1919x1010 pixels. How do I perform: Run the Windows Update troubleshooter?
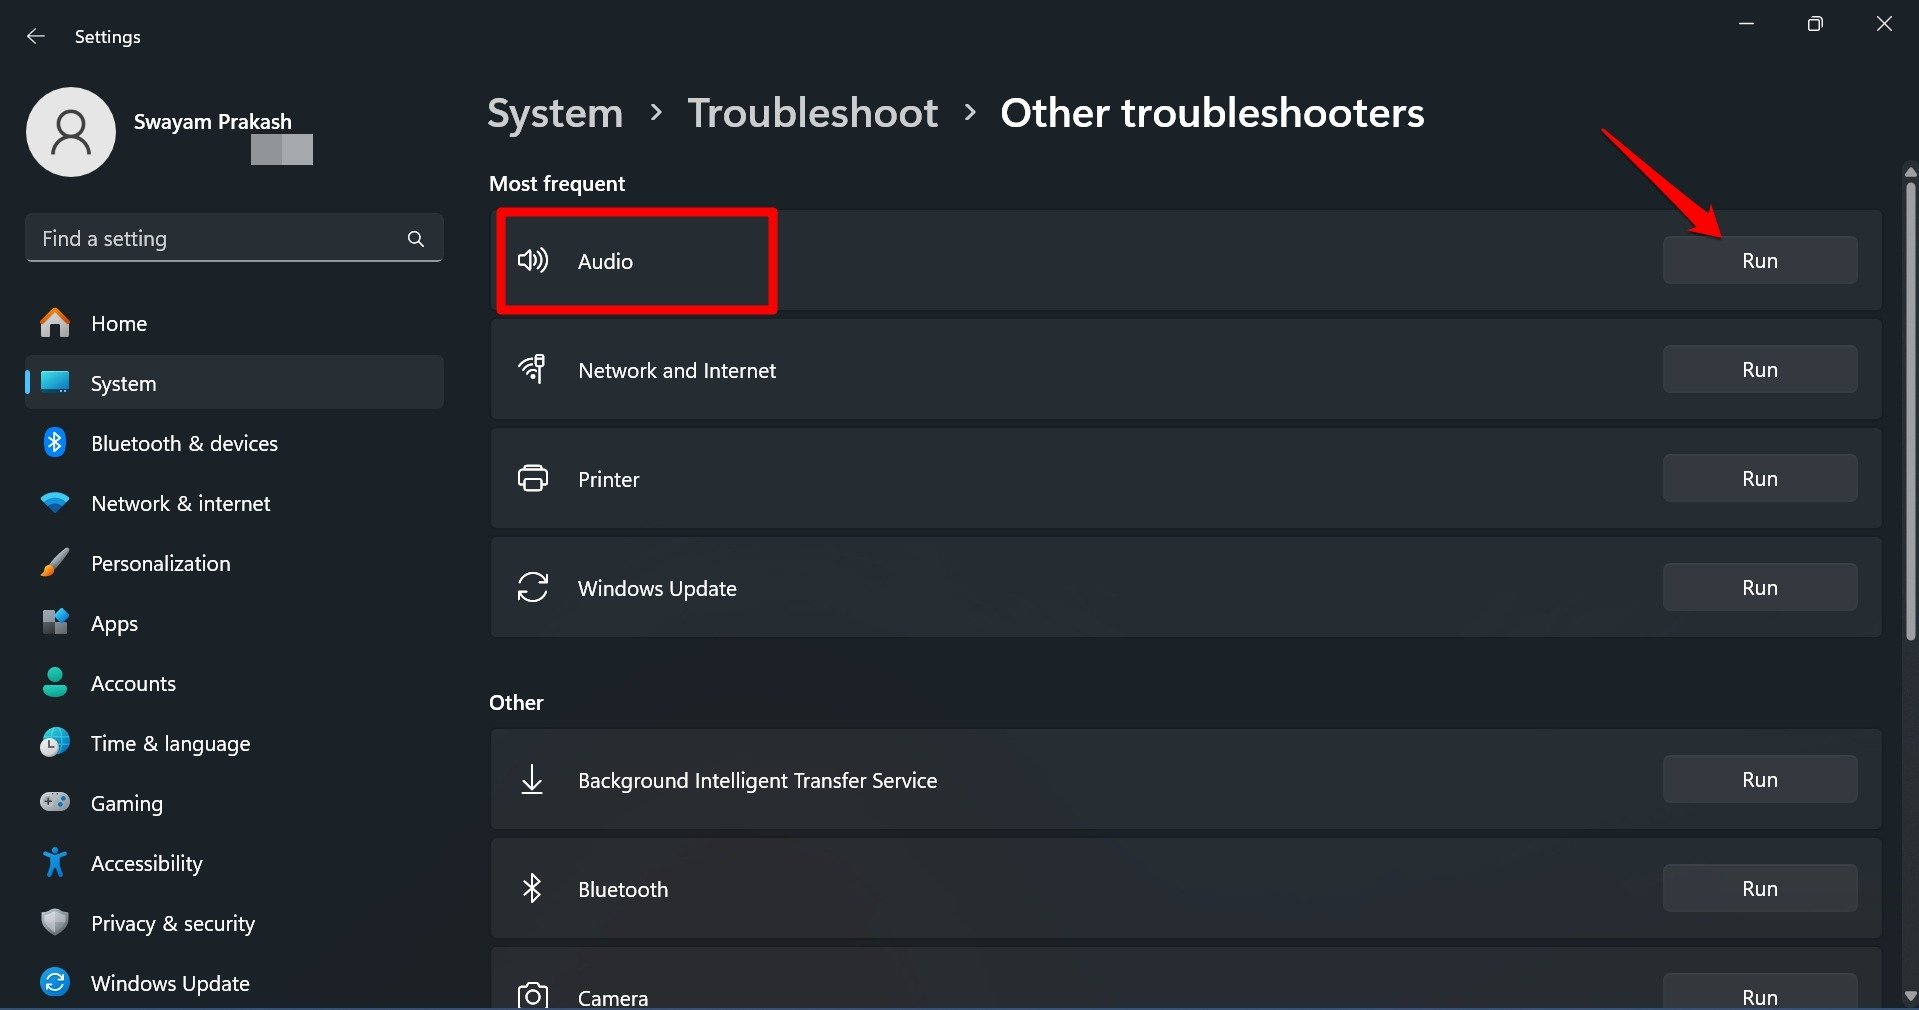pos(1759,587)
